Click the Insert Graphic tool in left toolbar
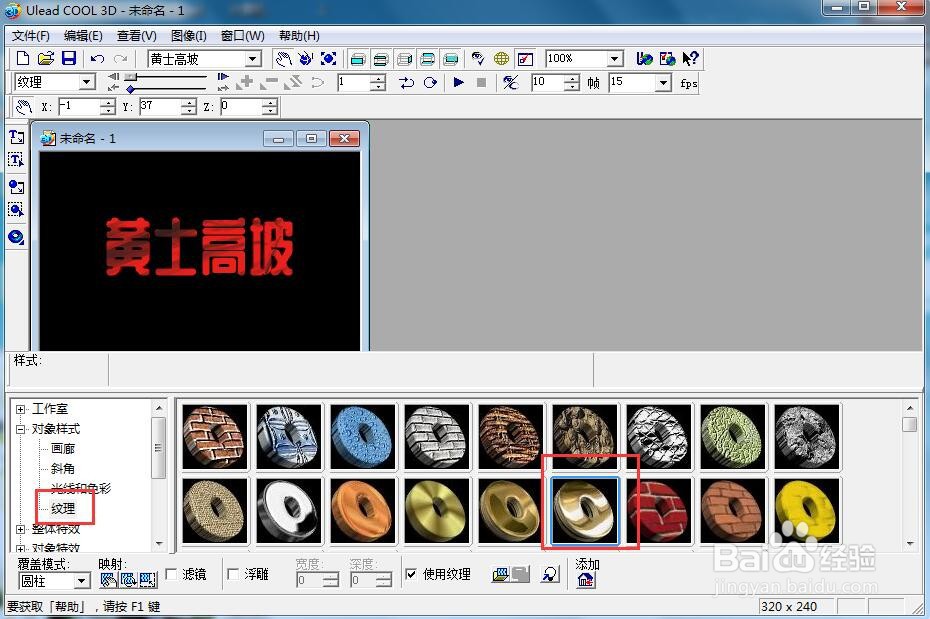Image resolution: width=930 pixels, height=619 pixels. (16, 187)
